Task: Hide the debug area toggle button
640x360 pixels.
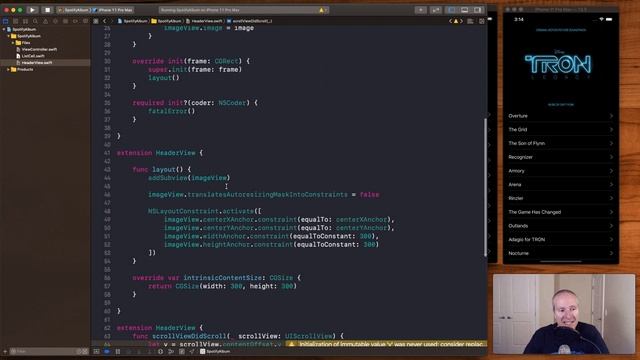Action: pos(96,351)
